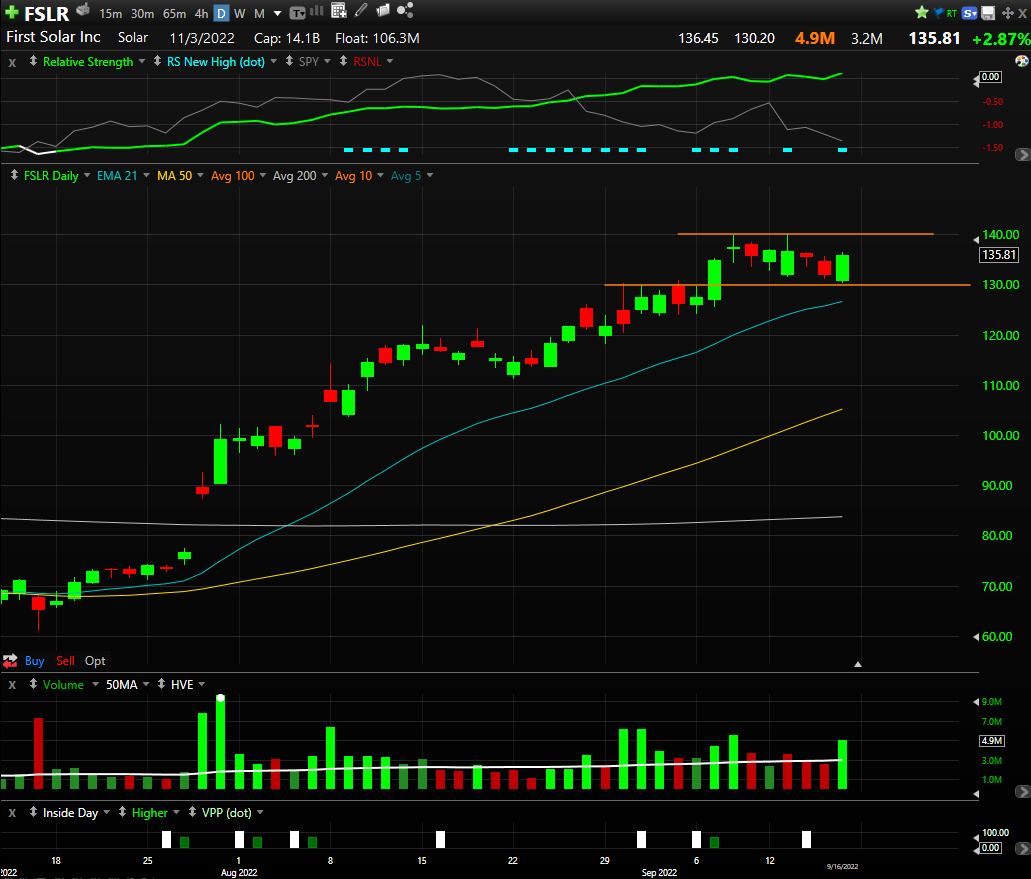
Task: Click the reorder arrows beside Volume
Action: pyautogui.click(x=34, y=684)
